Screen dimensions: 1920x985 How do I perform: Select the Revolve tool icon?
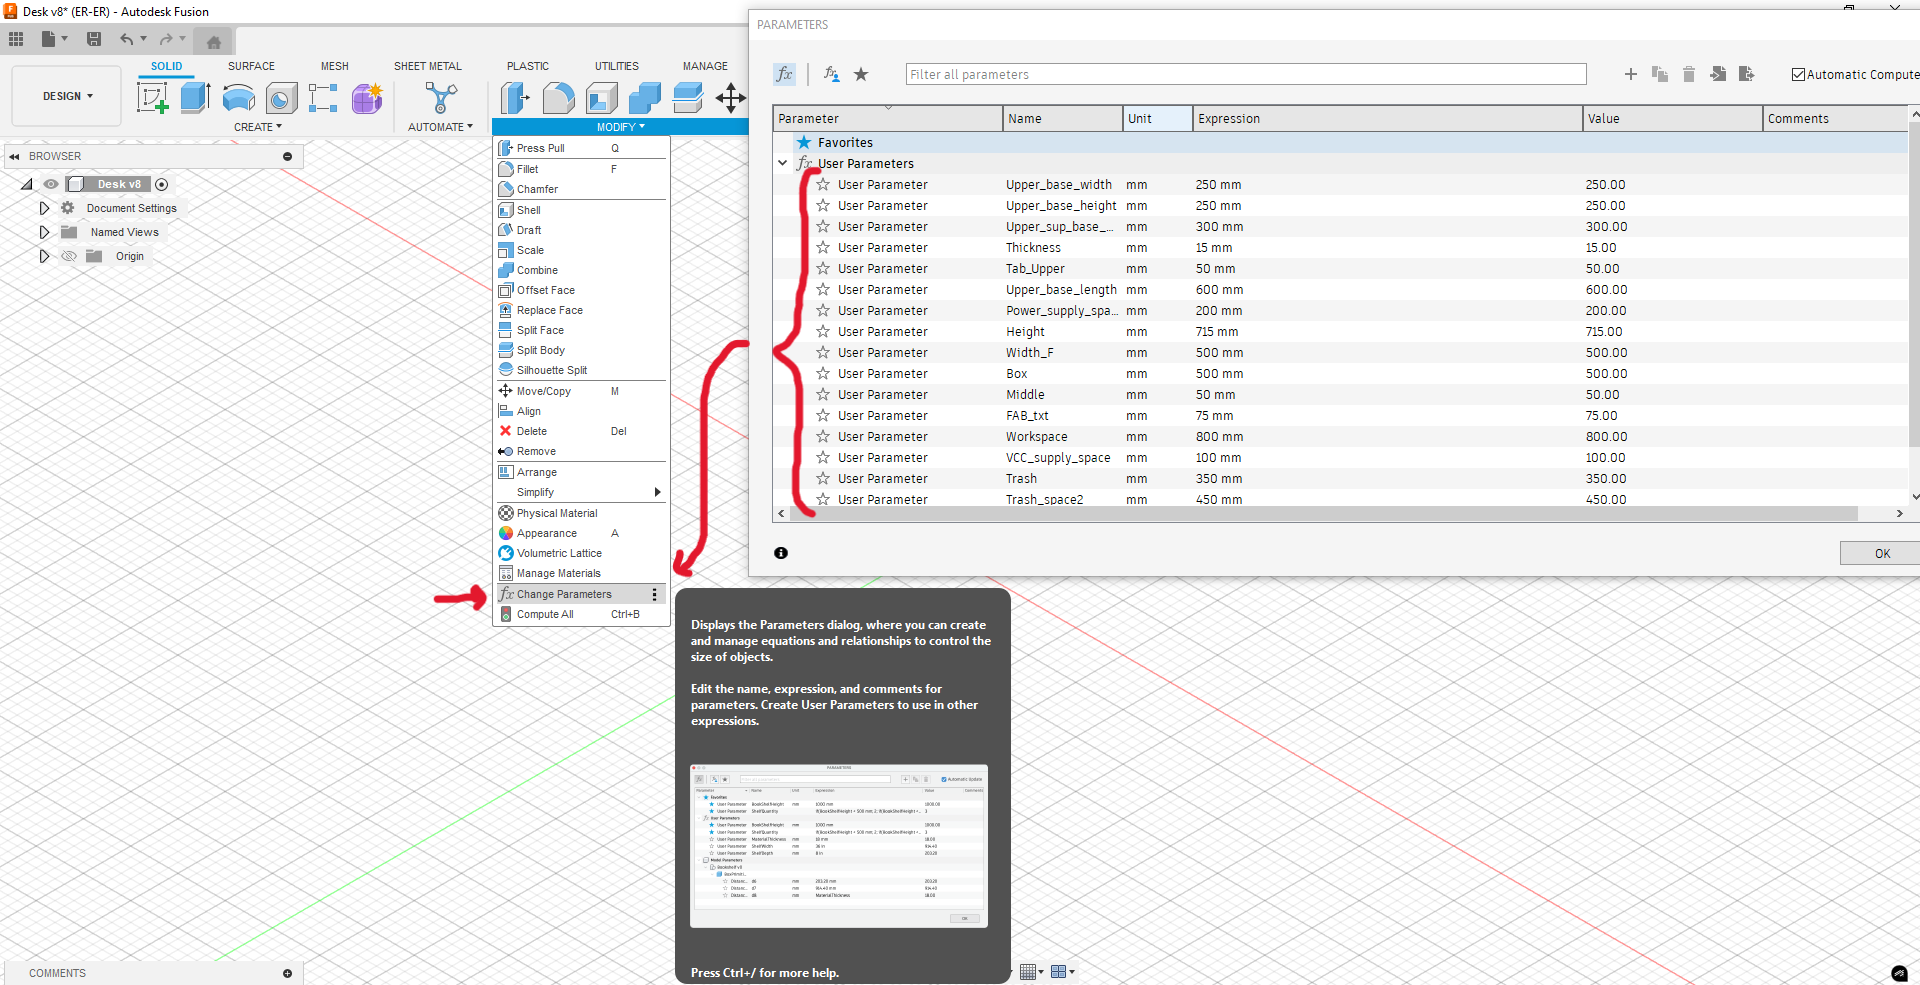pos(238,97)
